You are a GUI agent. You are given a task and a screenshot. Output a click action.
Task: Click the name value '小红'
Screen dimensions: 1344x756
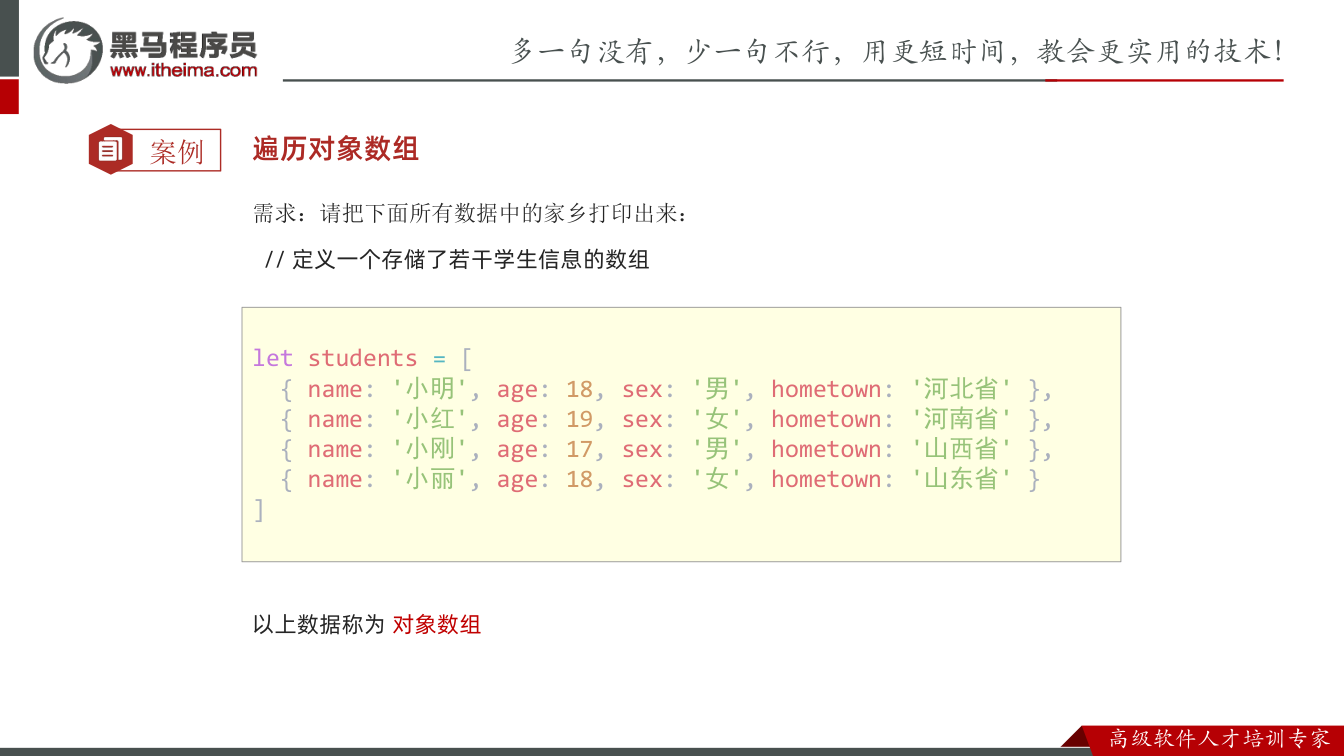[x=430, y=419]
